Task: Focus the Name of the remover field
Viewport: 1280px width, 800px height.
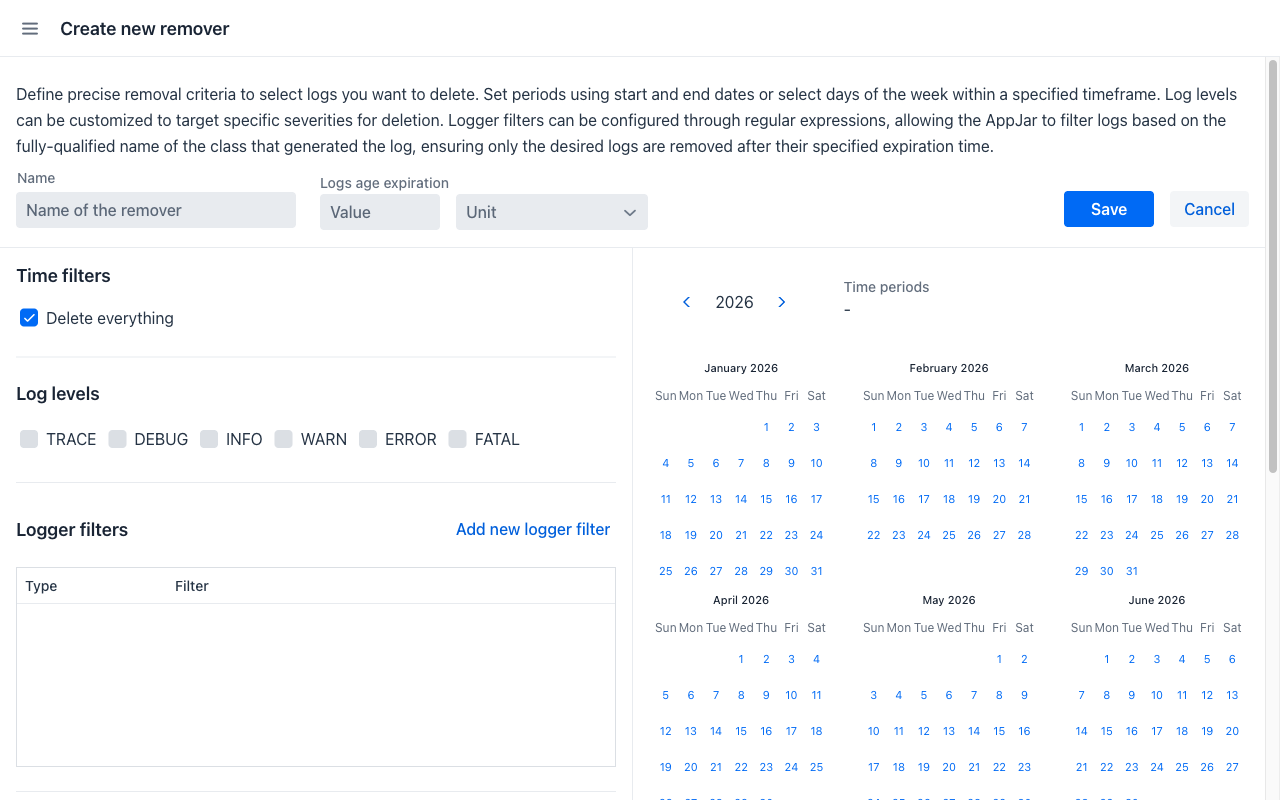Action: pos(156,210)
